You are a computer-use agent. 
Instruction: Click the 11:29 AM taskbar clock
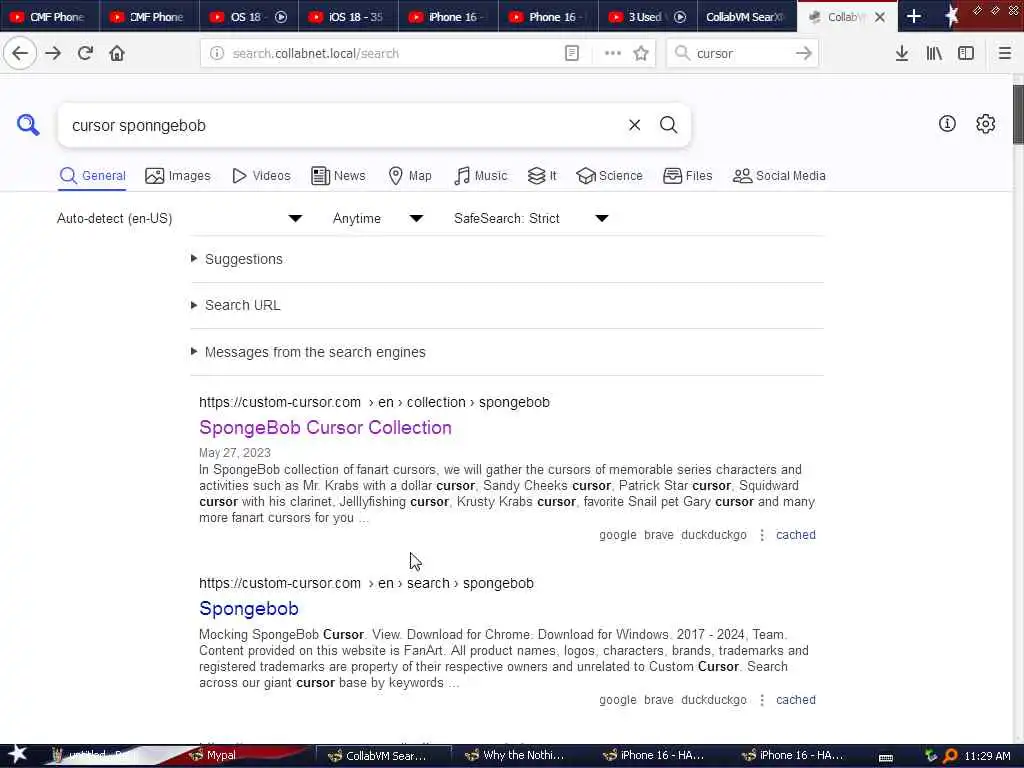tap(987, 756)
